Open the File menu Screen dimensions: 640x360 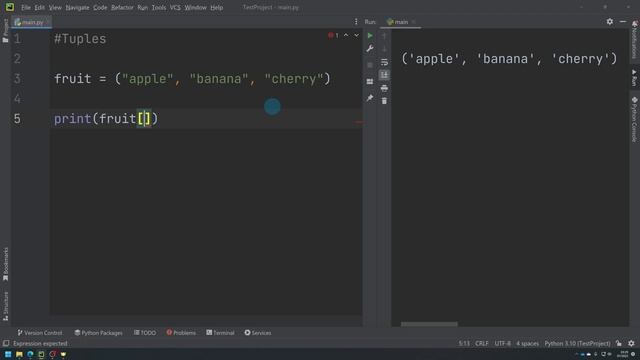[26, 7]
